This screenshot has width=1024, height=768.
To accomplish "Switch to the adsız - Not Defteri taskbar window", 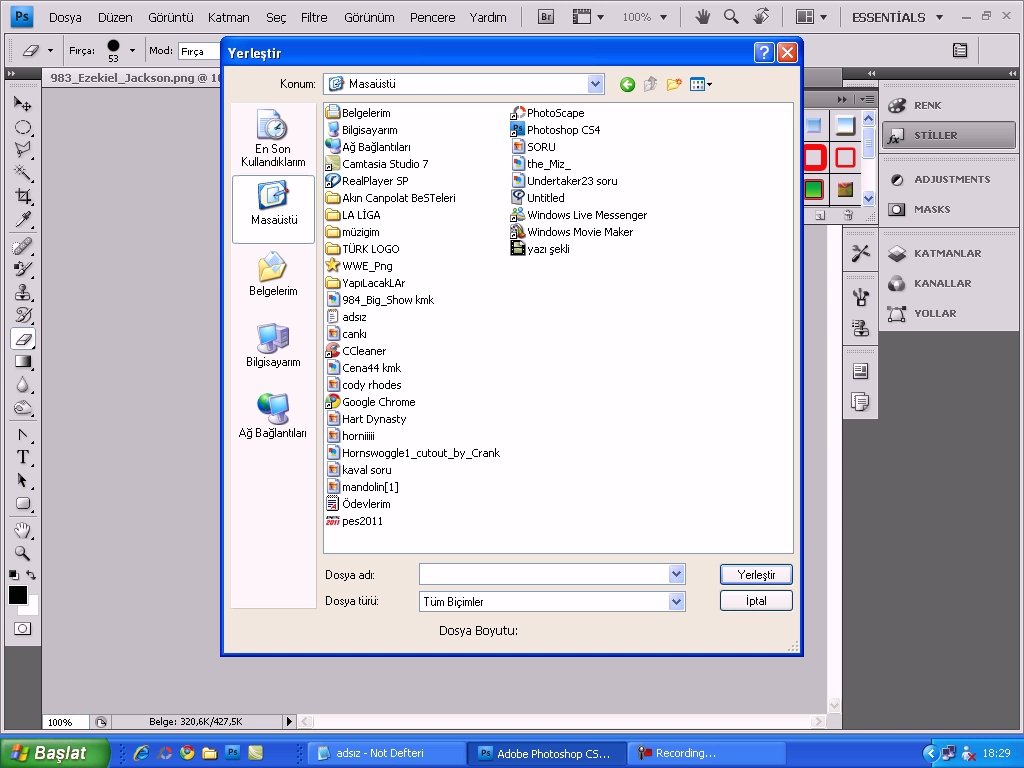I will (386, 753).
